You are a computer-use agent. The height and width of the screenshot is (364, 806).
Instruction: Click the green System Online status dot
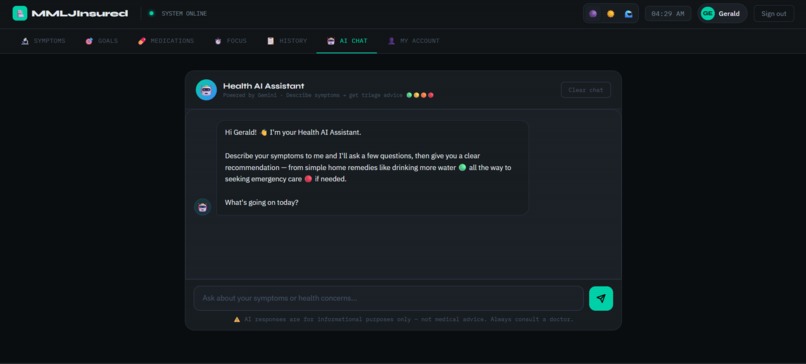tap(151, 13)
